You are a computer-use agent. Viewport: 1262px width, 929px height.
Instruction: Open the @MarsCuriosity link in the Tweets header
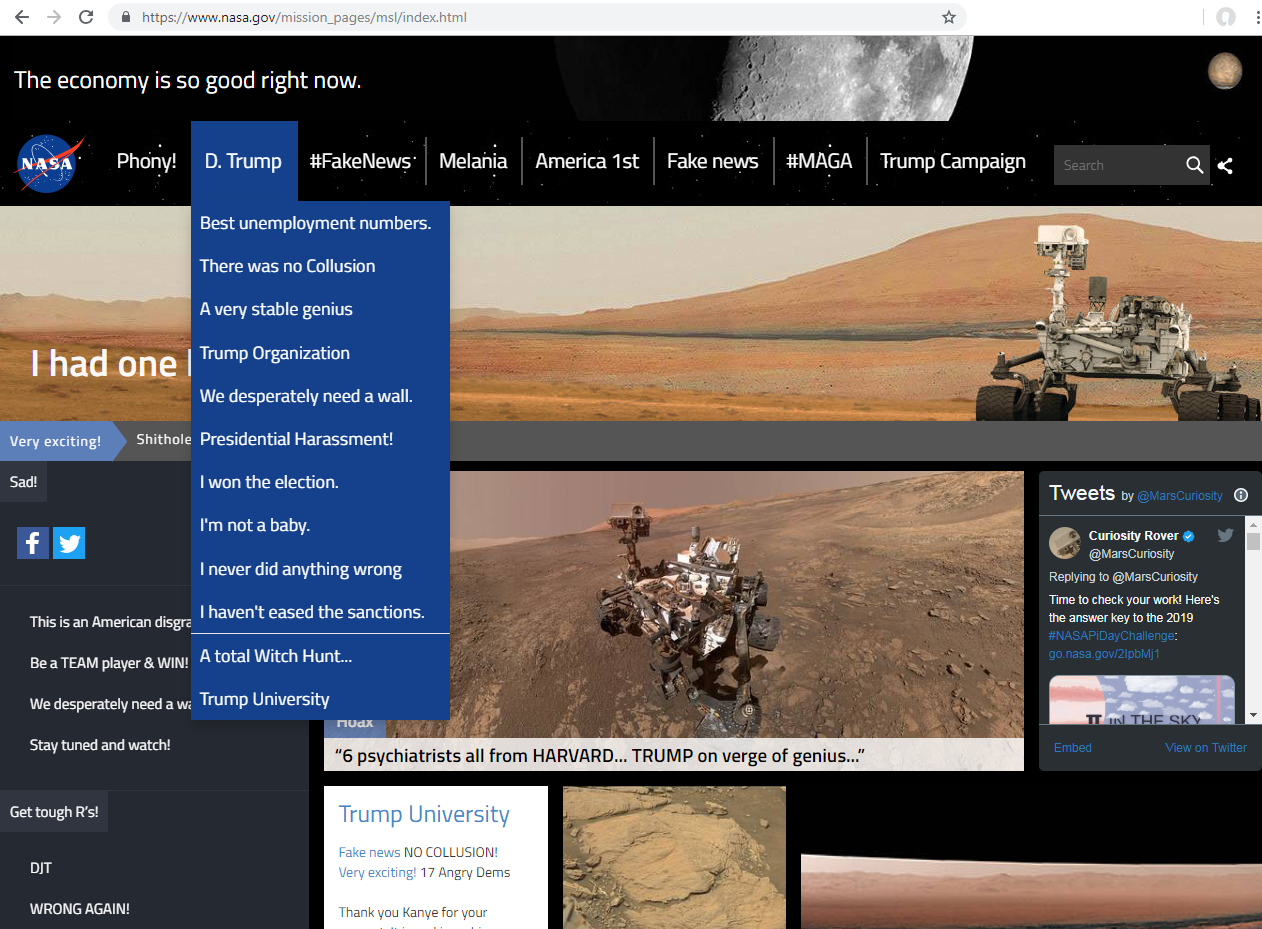pos(1180,496)
